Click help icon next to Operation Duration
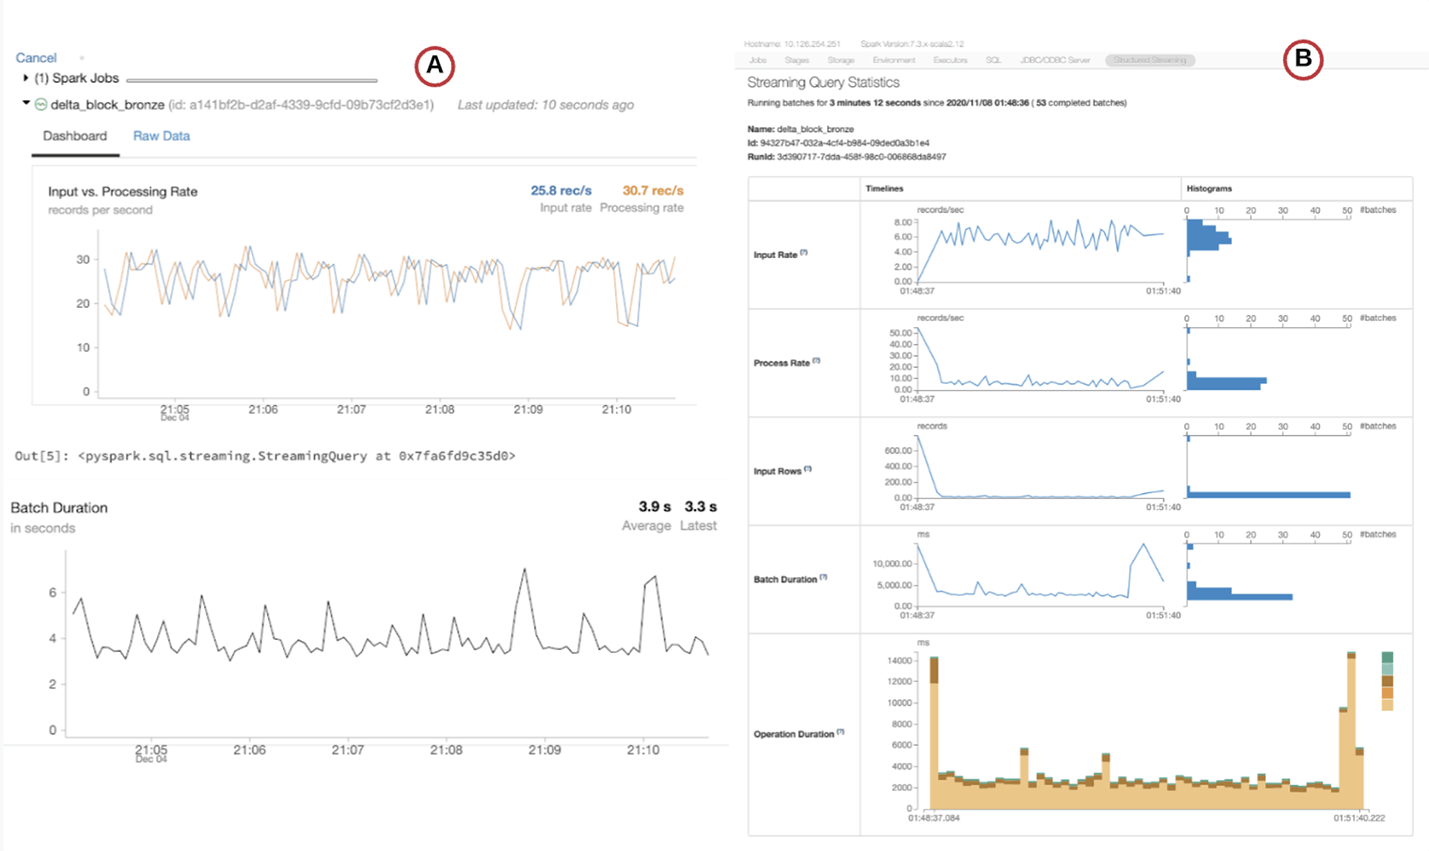This screenshot has width=1429, height=851. pyautogui.click(x=840, y=732)
